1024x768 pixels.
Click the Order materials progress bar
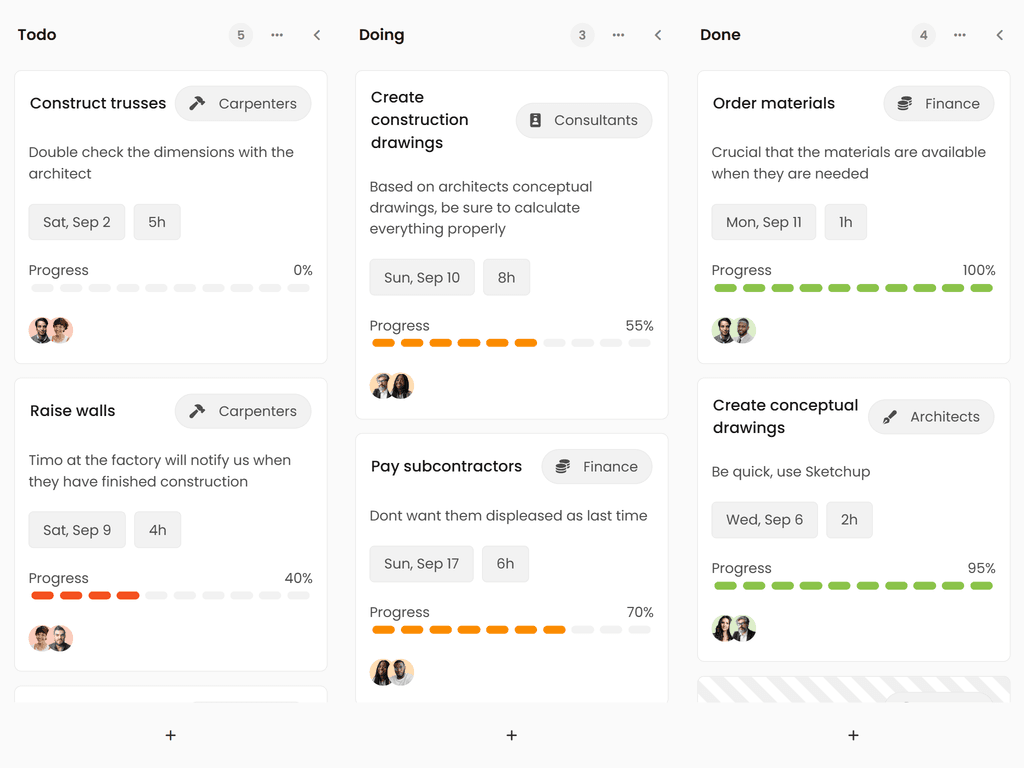point(853,288)
